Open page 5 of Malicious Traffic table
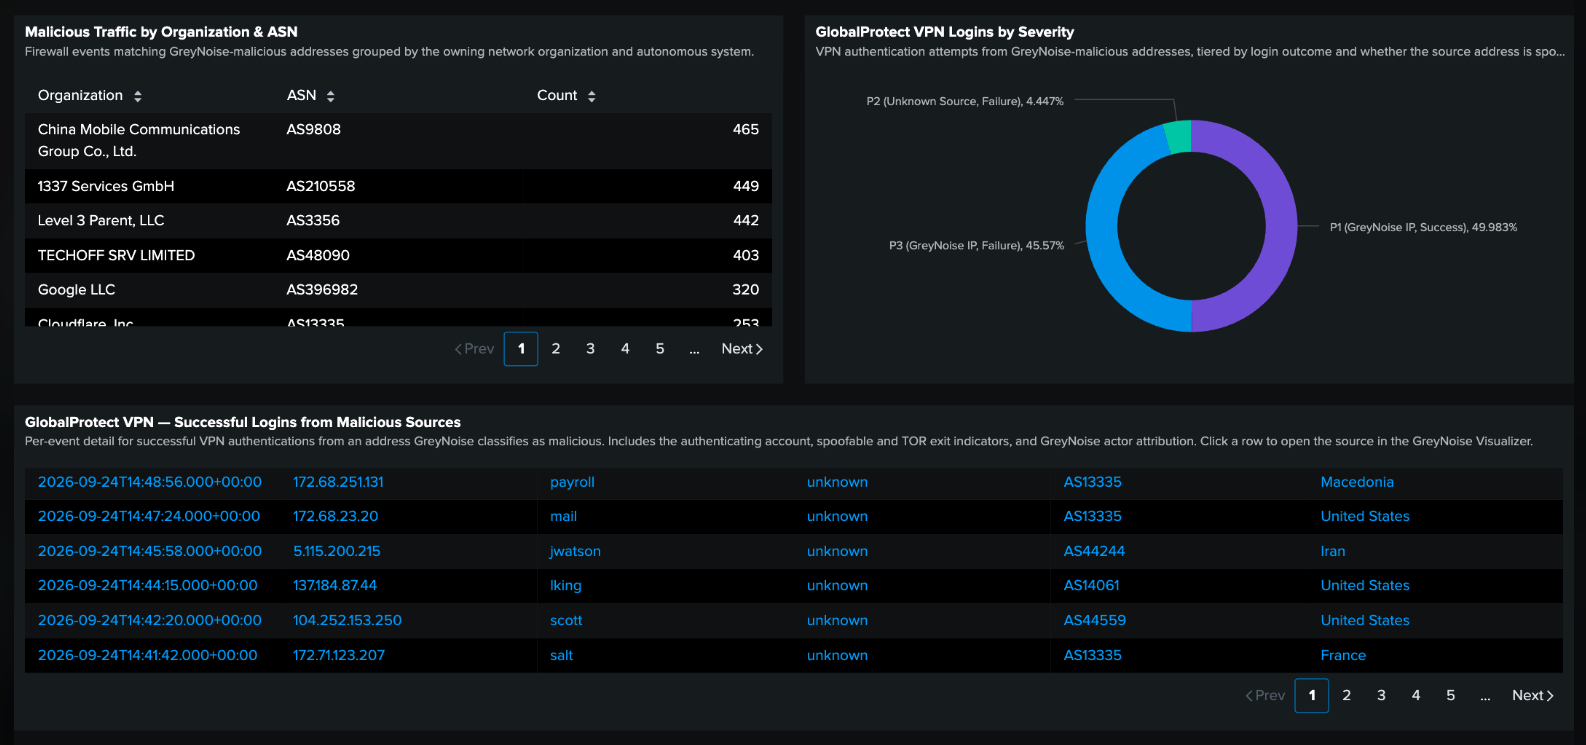Viewport: 1586px width, 745px height. [x=660, y=349]
